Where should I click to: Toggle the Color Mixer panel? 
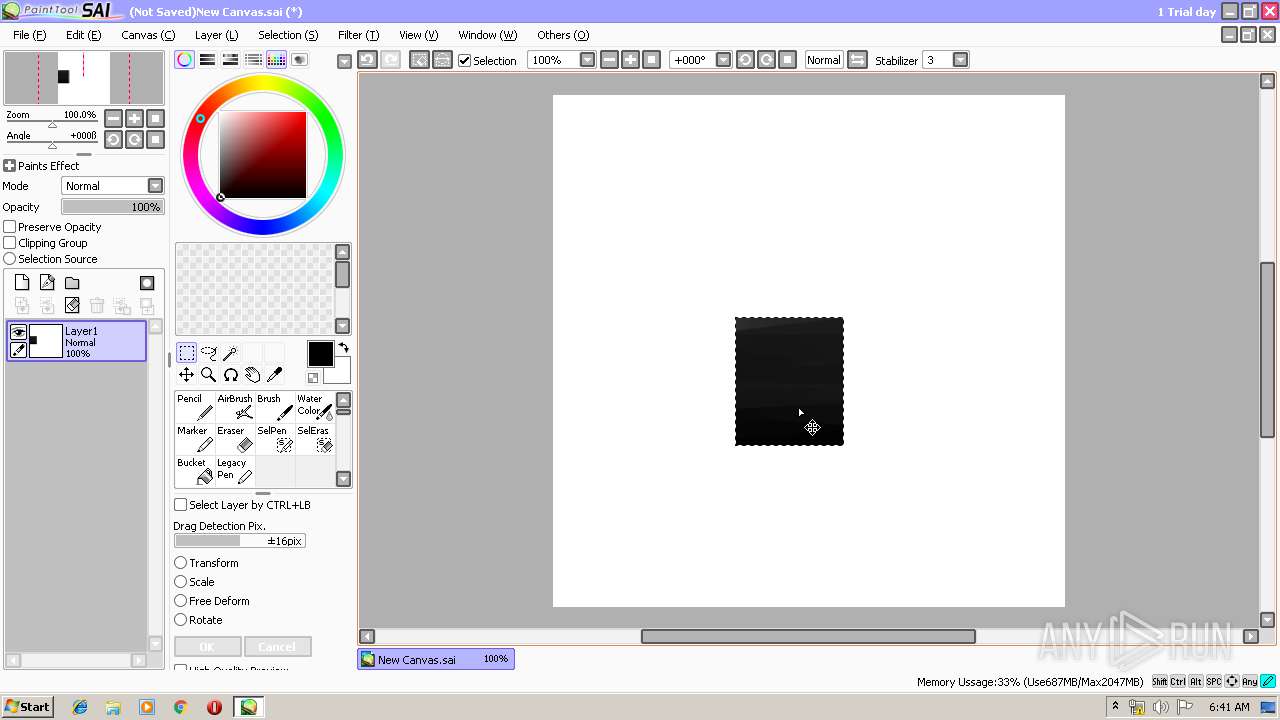[x=253, y=60]
